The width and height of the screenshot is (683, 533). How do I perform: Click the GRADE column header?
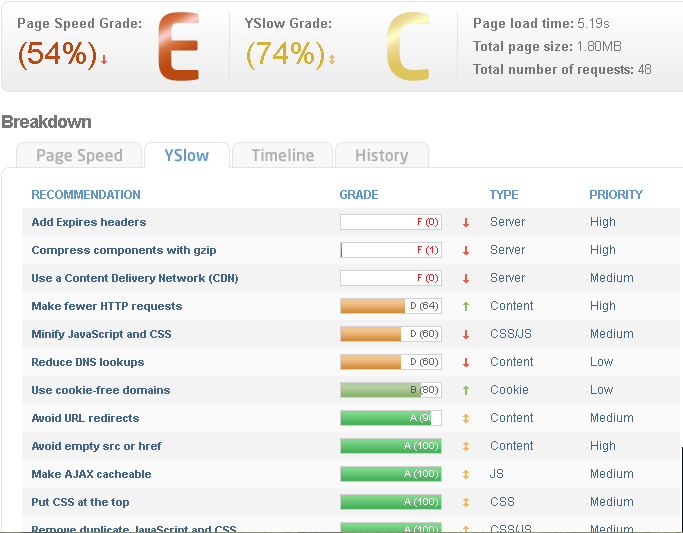point(359,195)
